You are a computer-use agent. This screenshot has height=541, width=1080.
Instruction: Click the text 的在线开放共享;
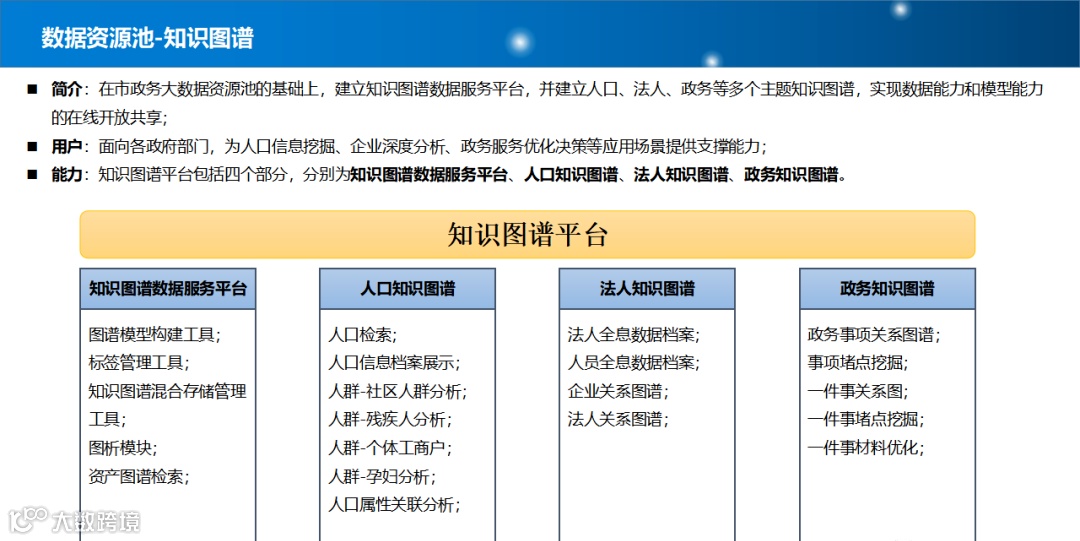tap(109, 118)
